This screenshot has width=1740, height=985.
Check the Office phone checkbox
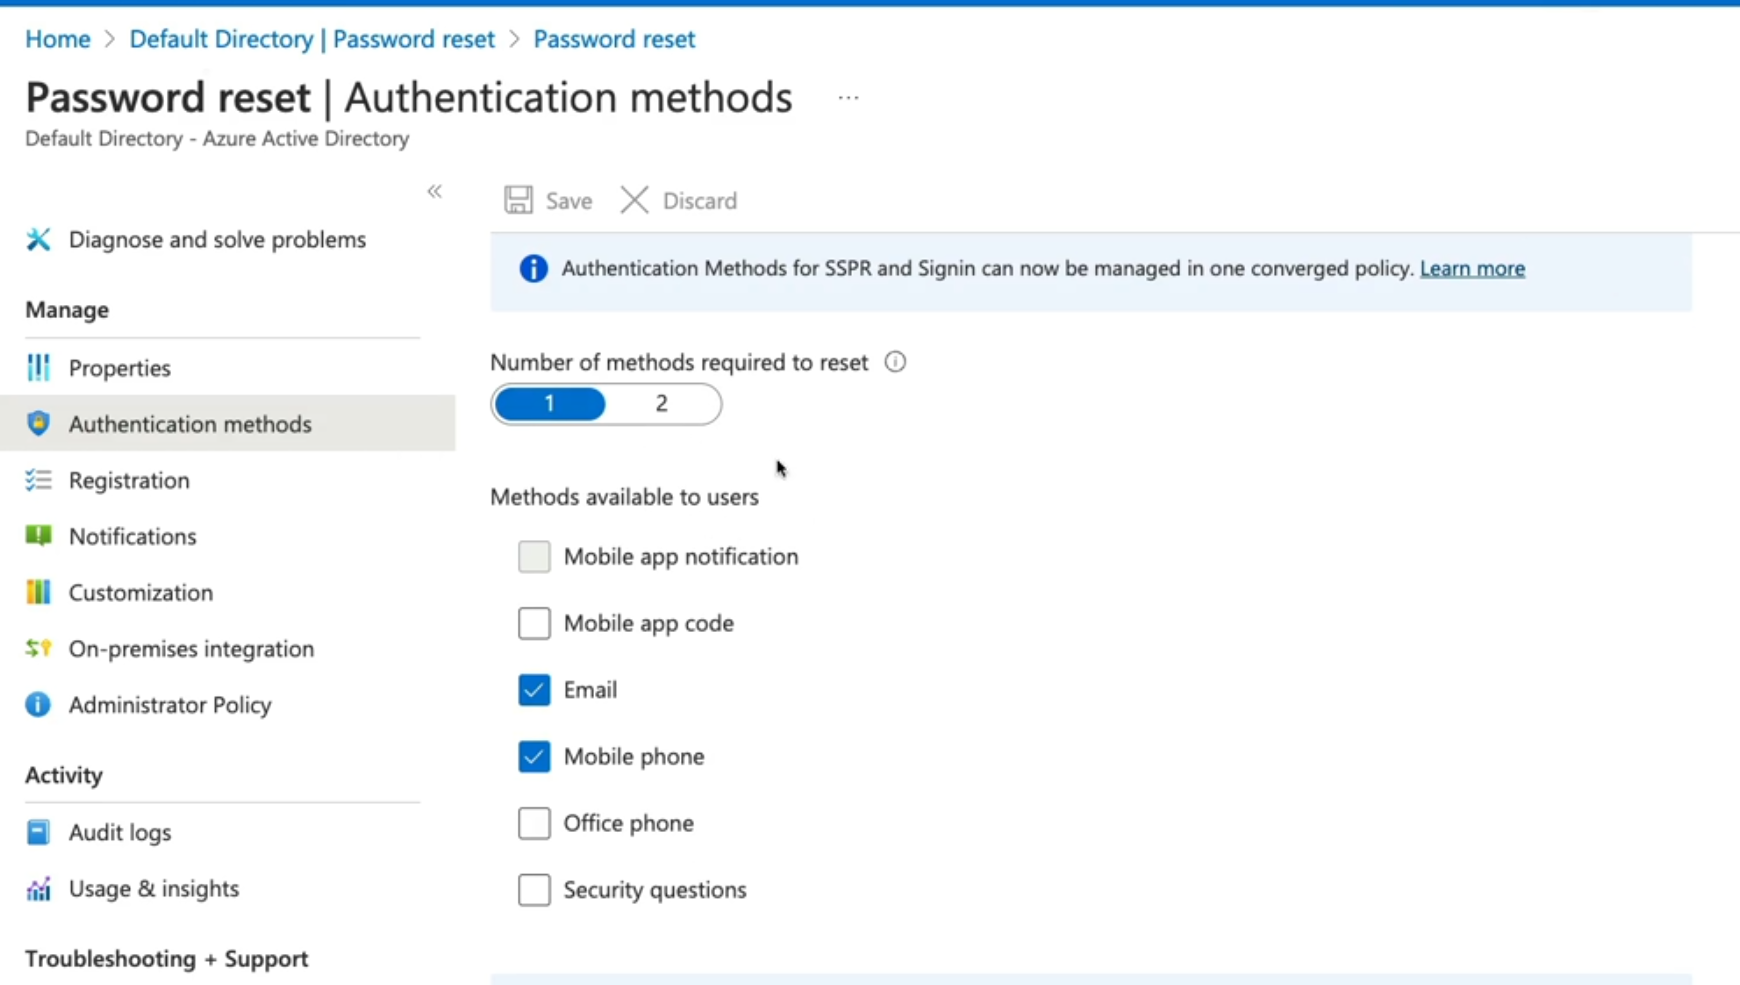coord(534,823)
